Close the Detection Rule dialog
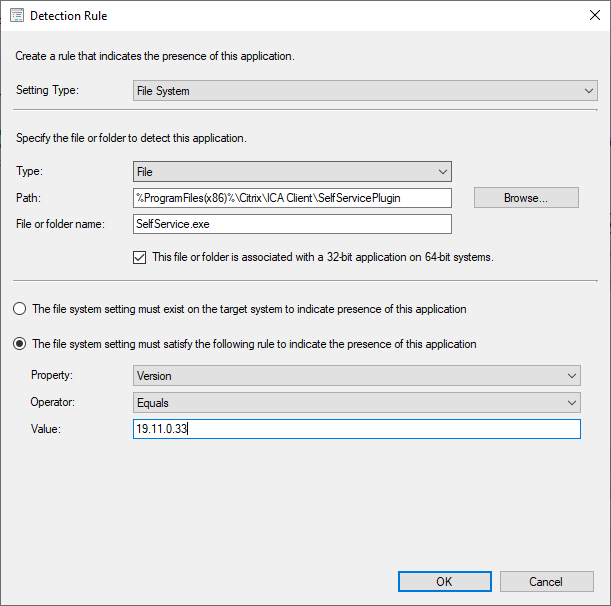The image size is (611, 606). coord(595,15)
